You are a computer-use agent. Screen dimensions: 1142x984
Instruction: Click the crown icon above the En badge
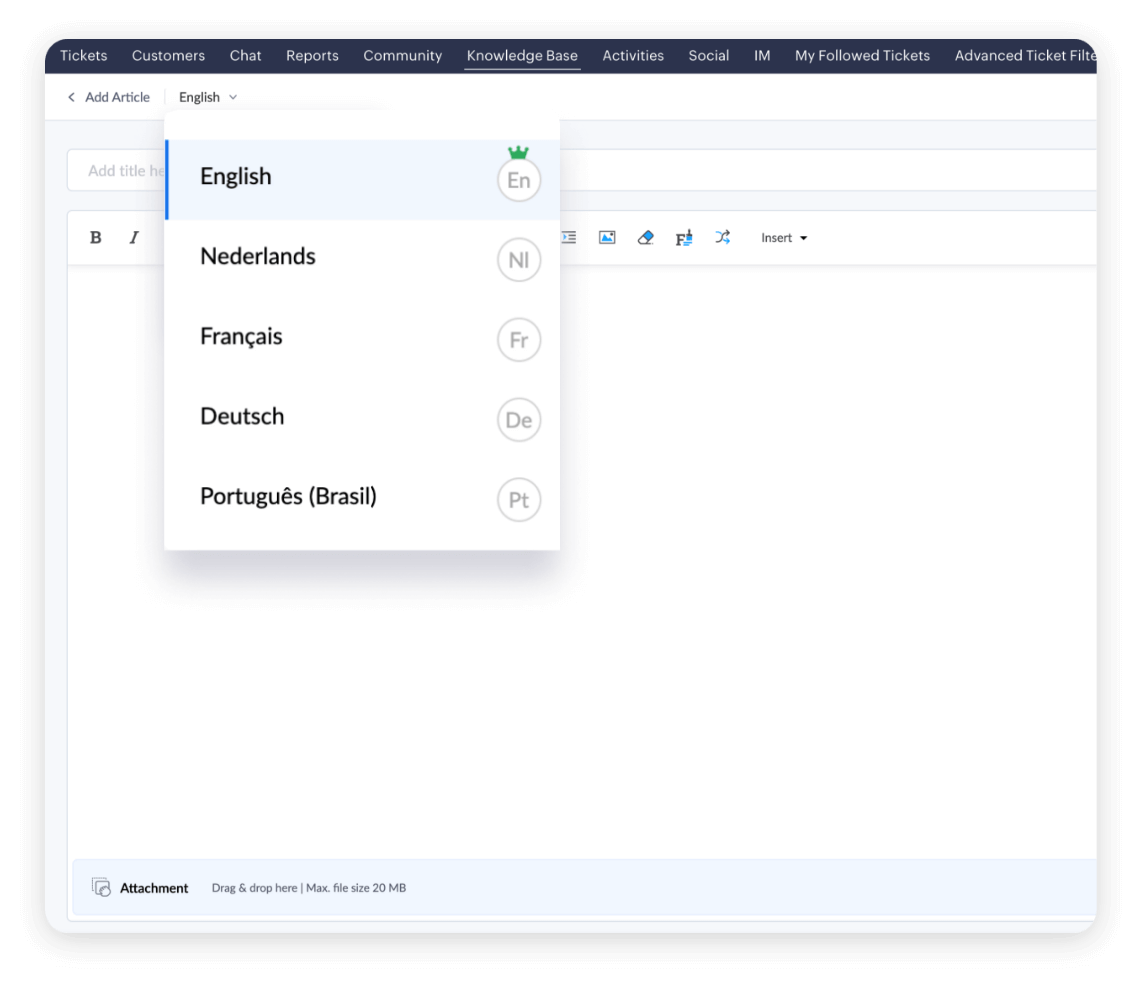click(518, 152)
